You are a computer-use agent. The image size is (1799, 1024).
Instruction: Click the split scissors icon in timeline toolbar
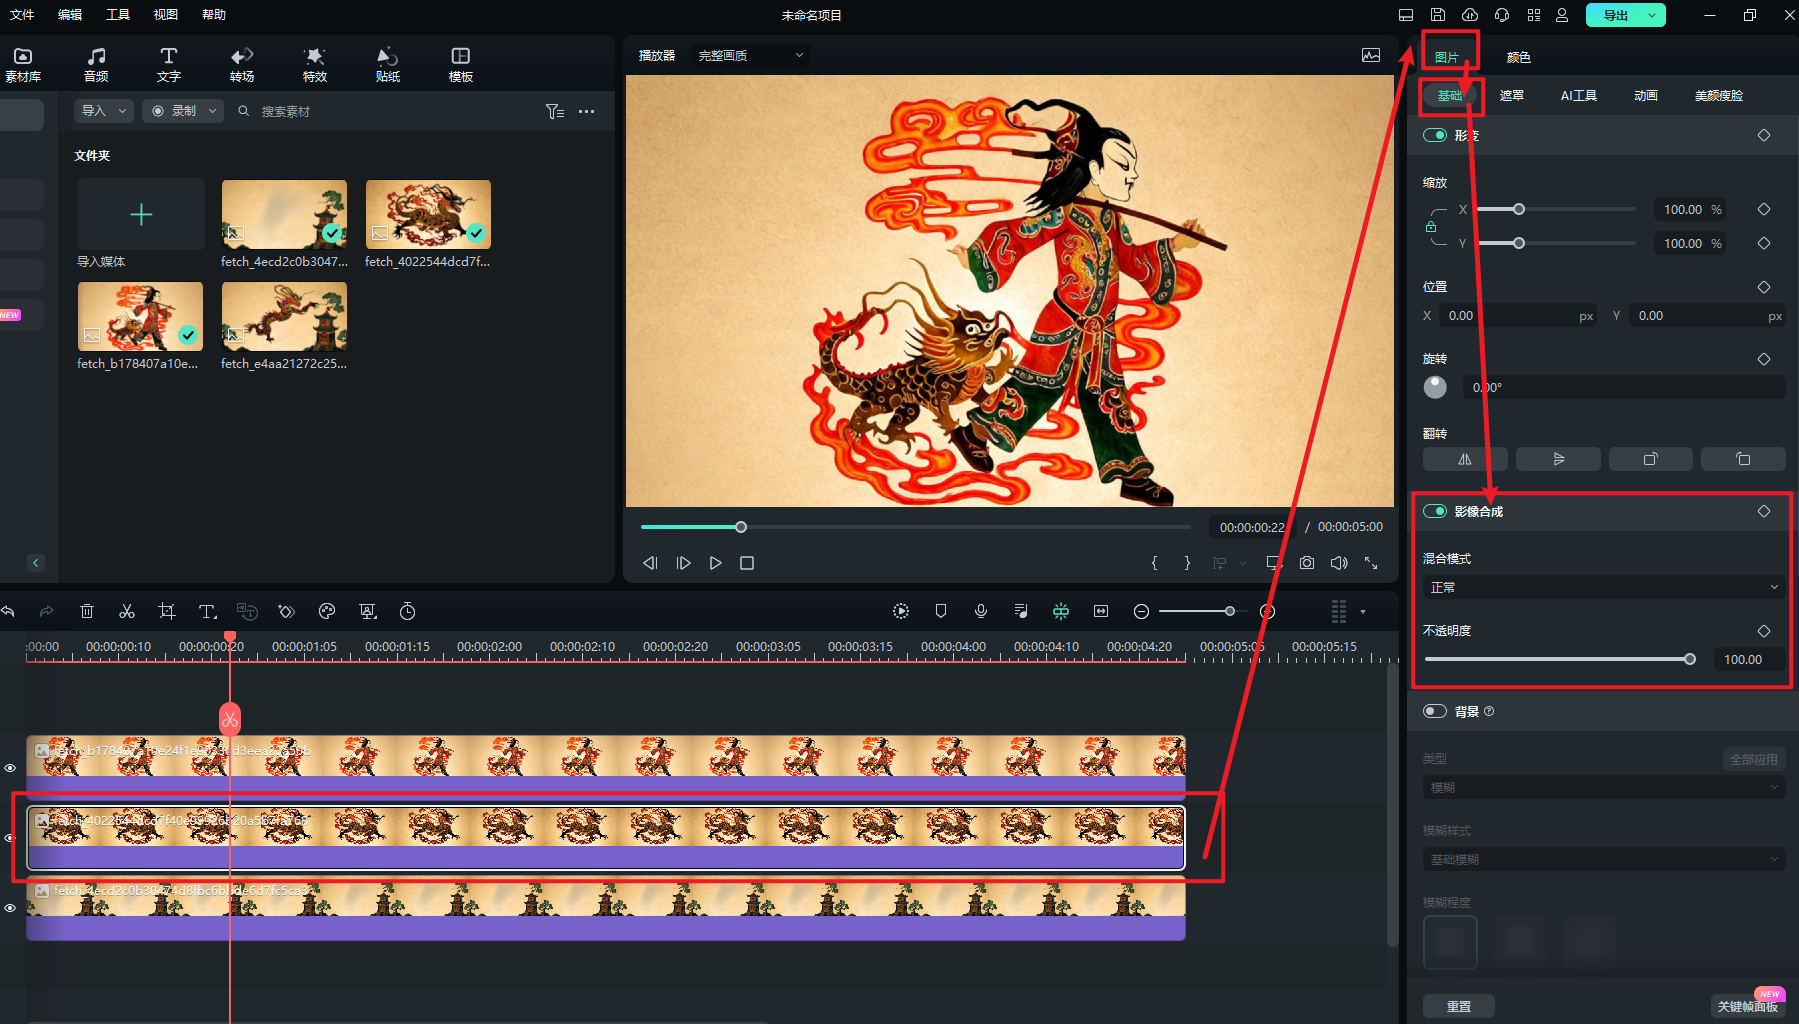tap(127, 611)
